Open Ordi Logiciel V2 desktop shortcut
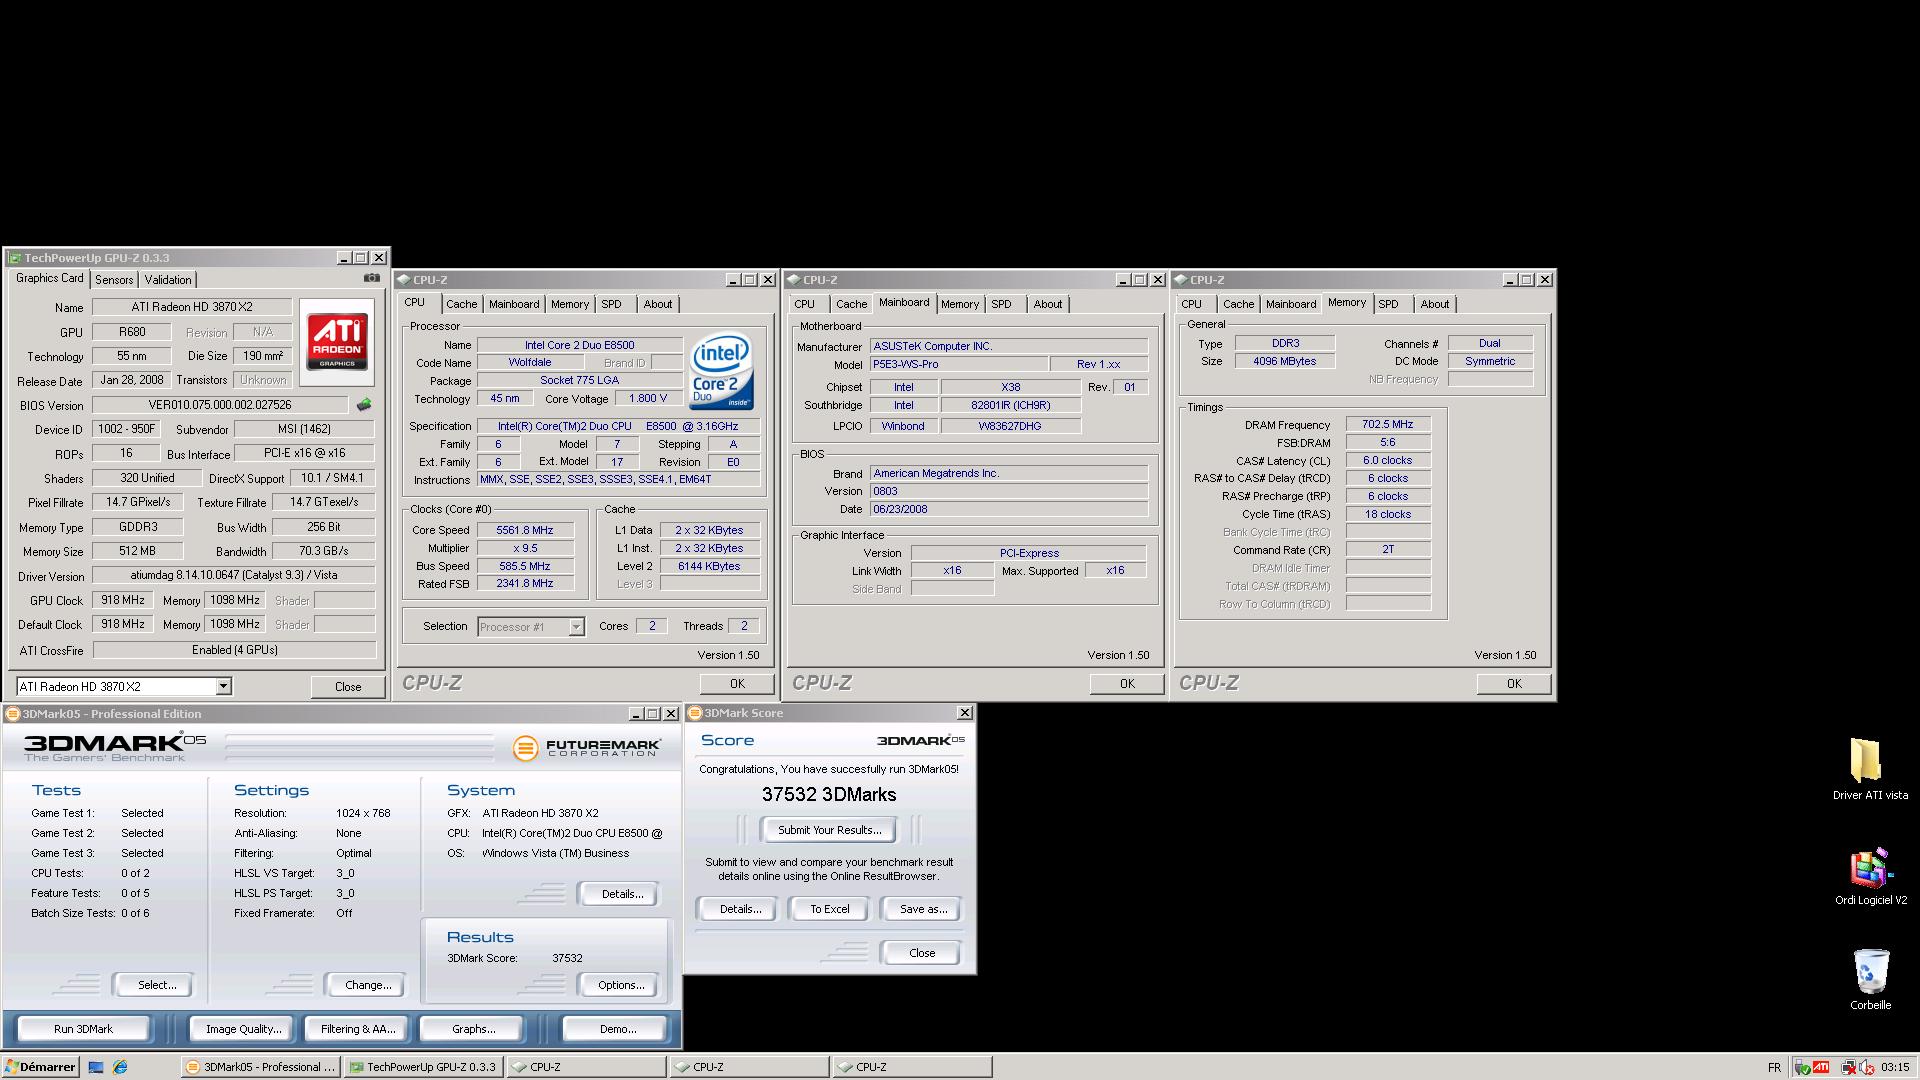 pyautogui.click(x=1870, y=876)
